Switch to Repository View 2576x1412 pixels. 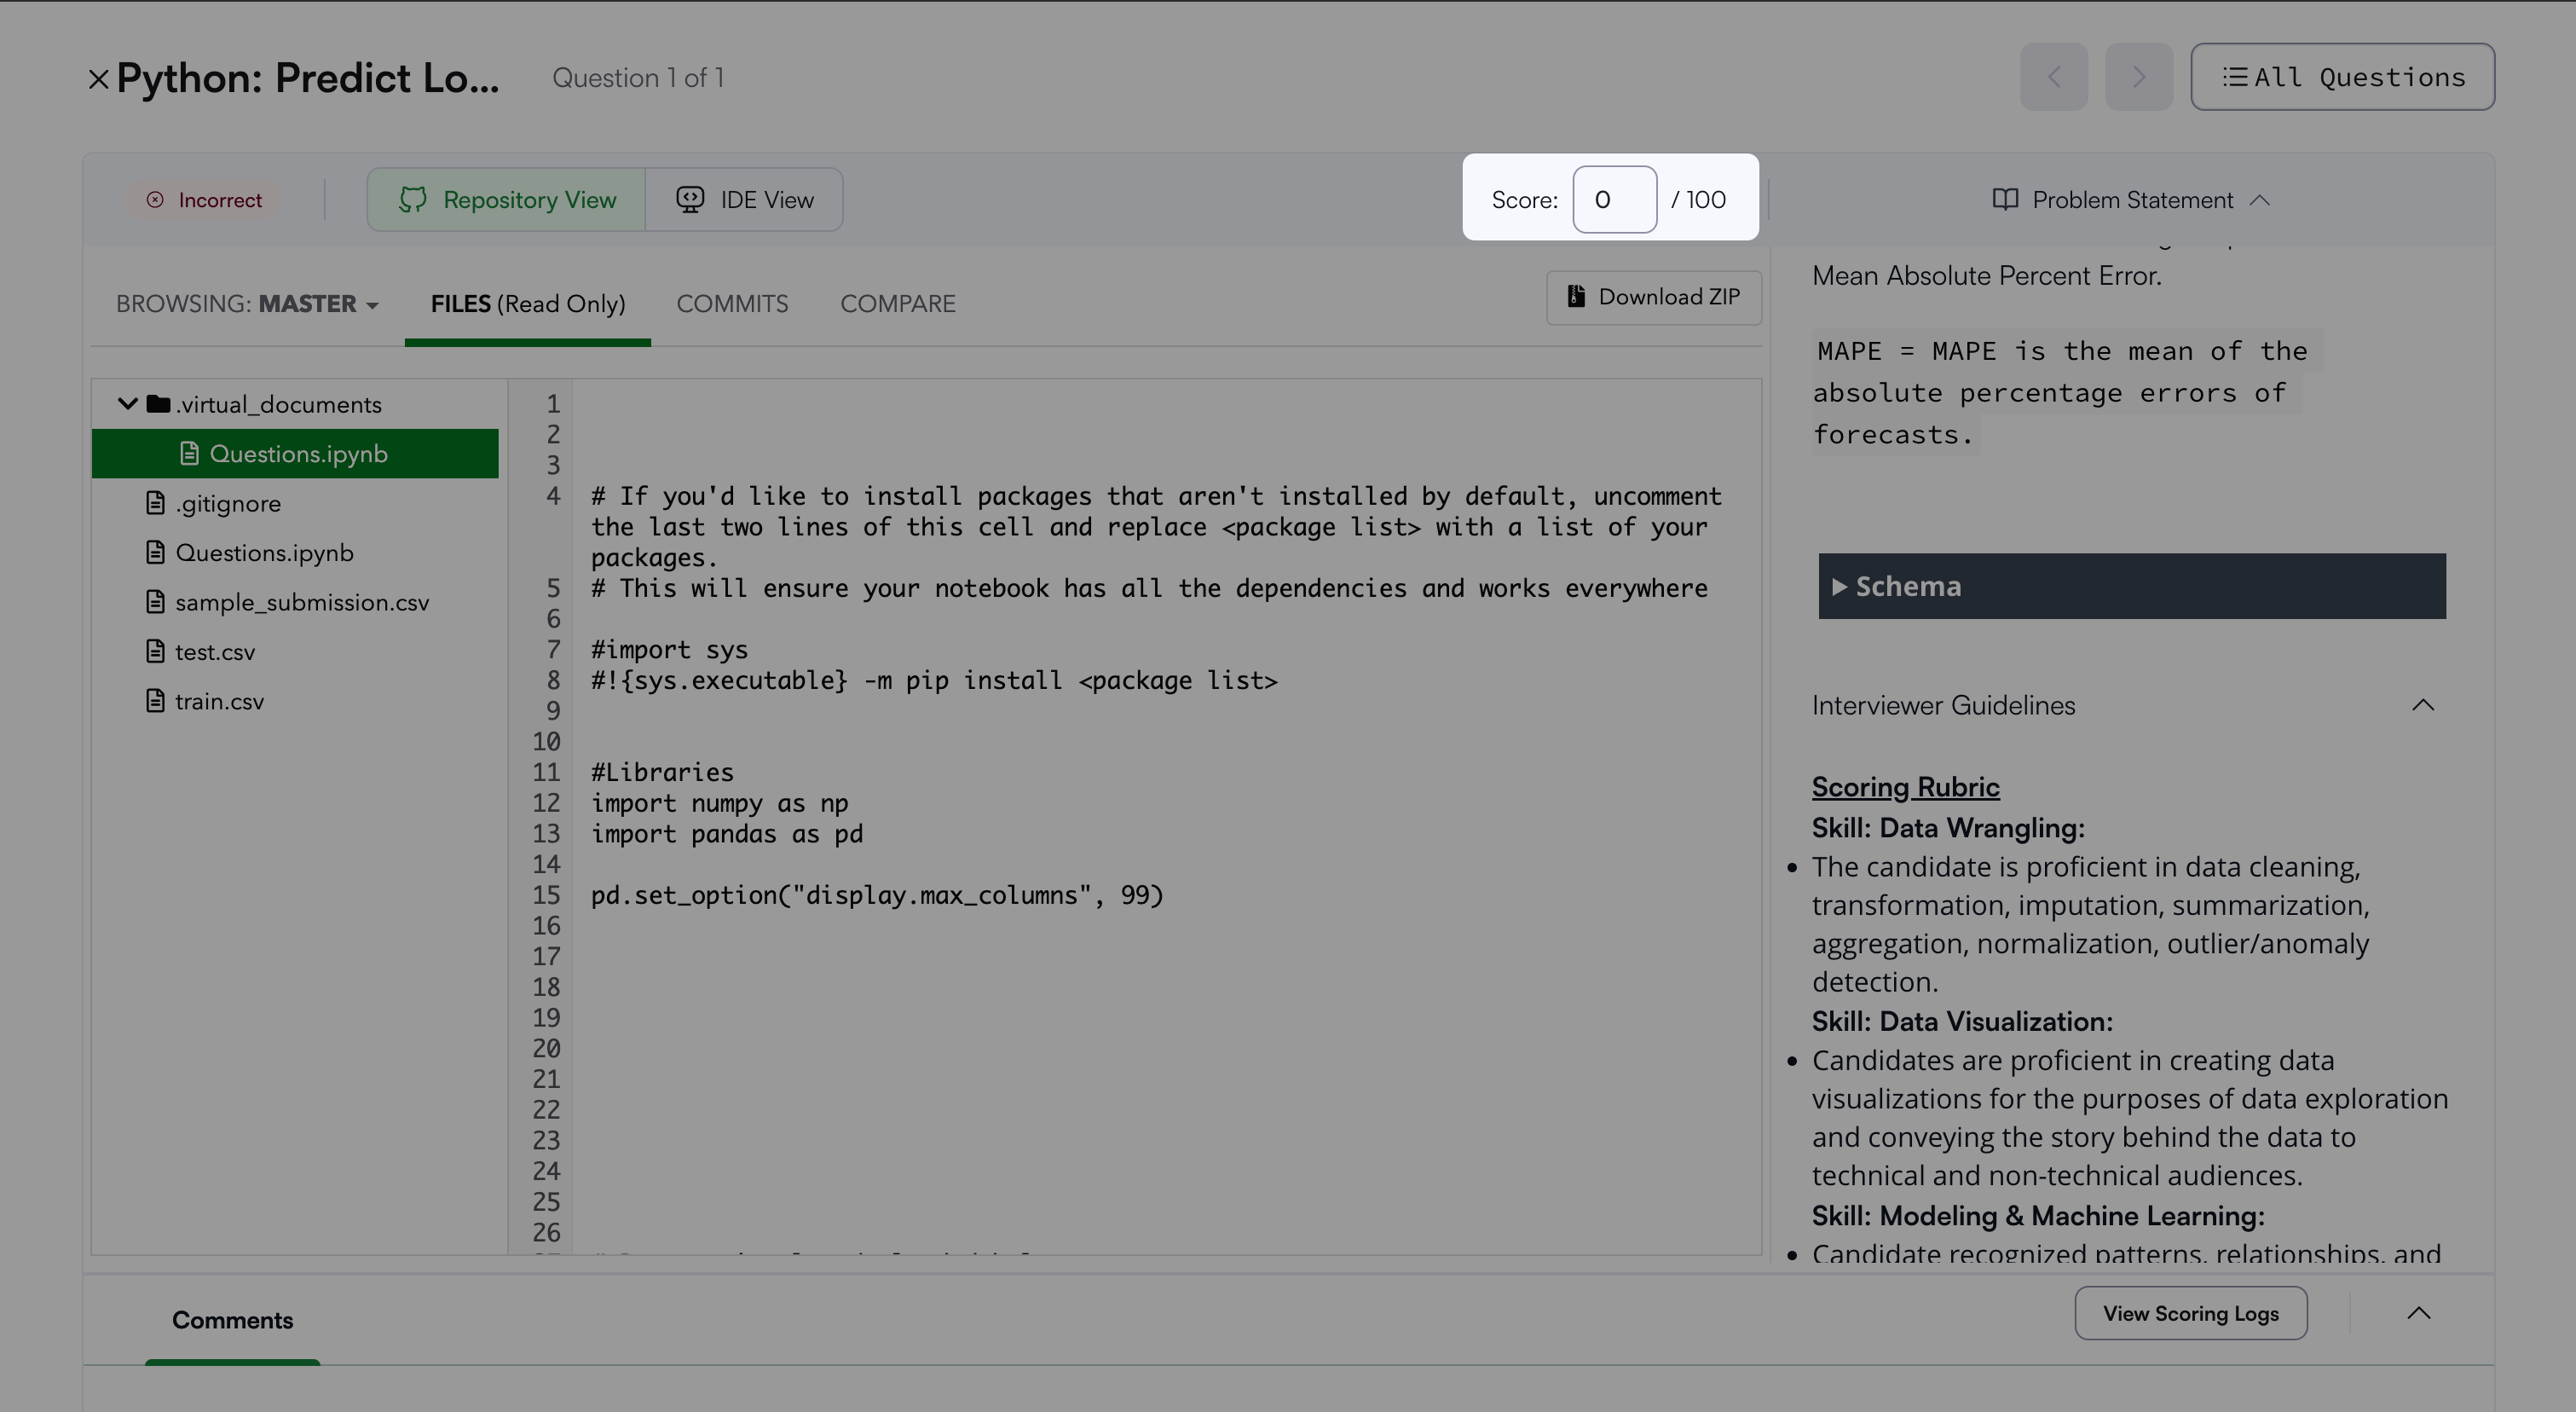coord(506,200)
